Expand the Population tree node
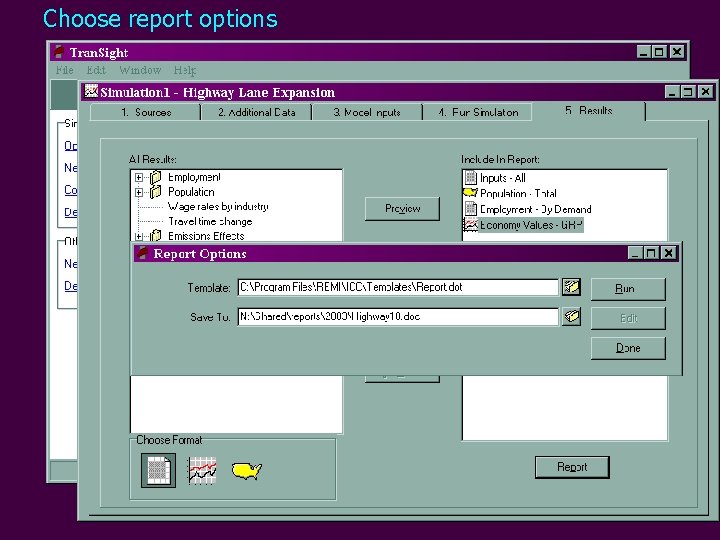720x540 pixels. coord(139,192)
